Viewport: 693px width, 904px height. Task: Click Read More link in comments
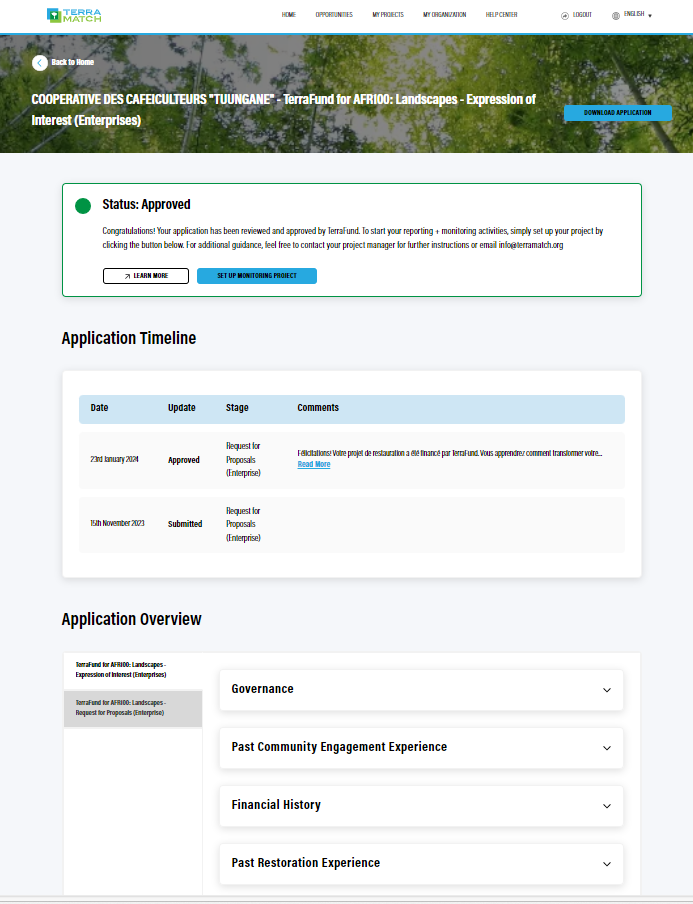(x=314, y=464)
